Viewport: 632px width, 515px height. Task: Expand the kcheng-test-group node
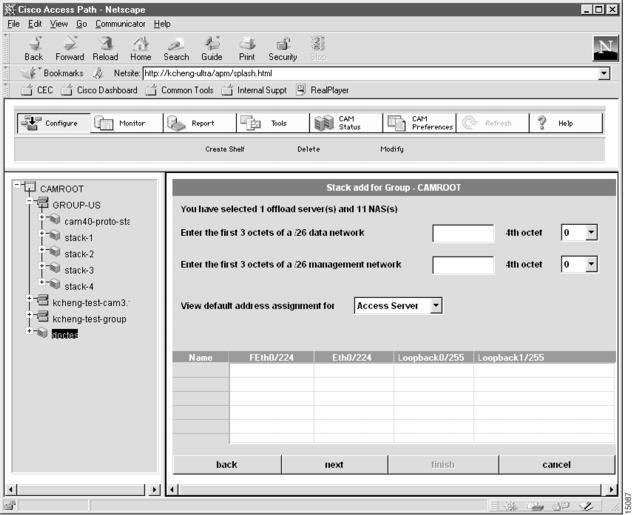(x=29, y=314)
